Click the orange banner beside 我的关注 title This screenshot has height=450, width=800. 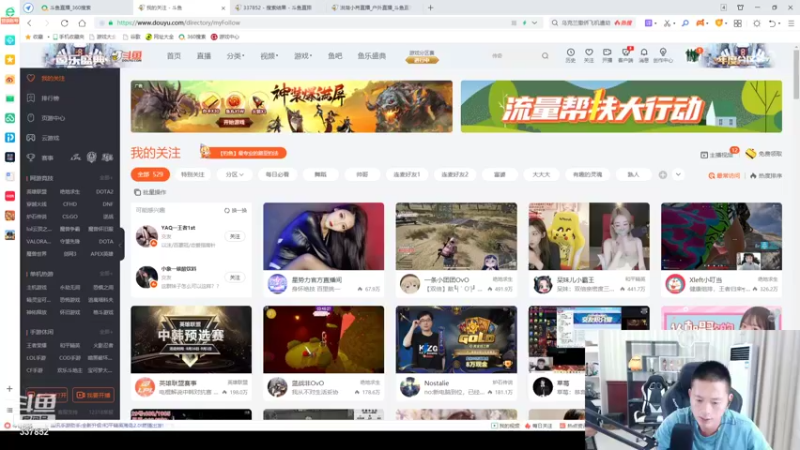(x=244, y=153)
